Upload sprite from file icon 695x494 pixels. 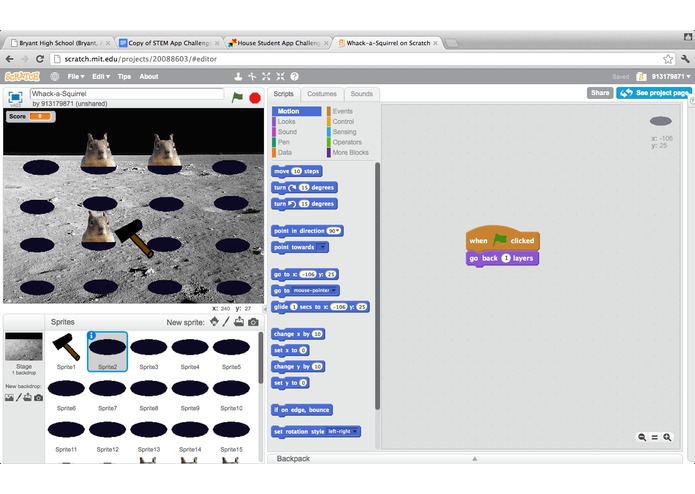(239, 321)
